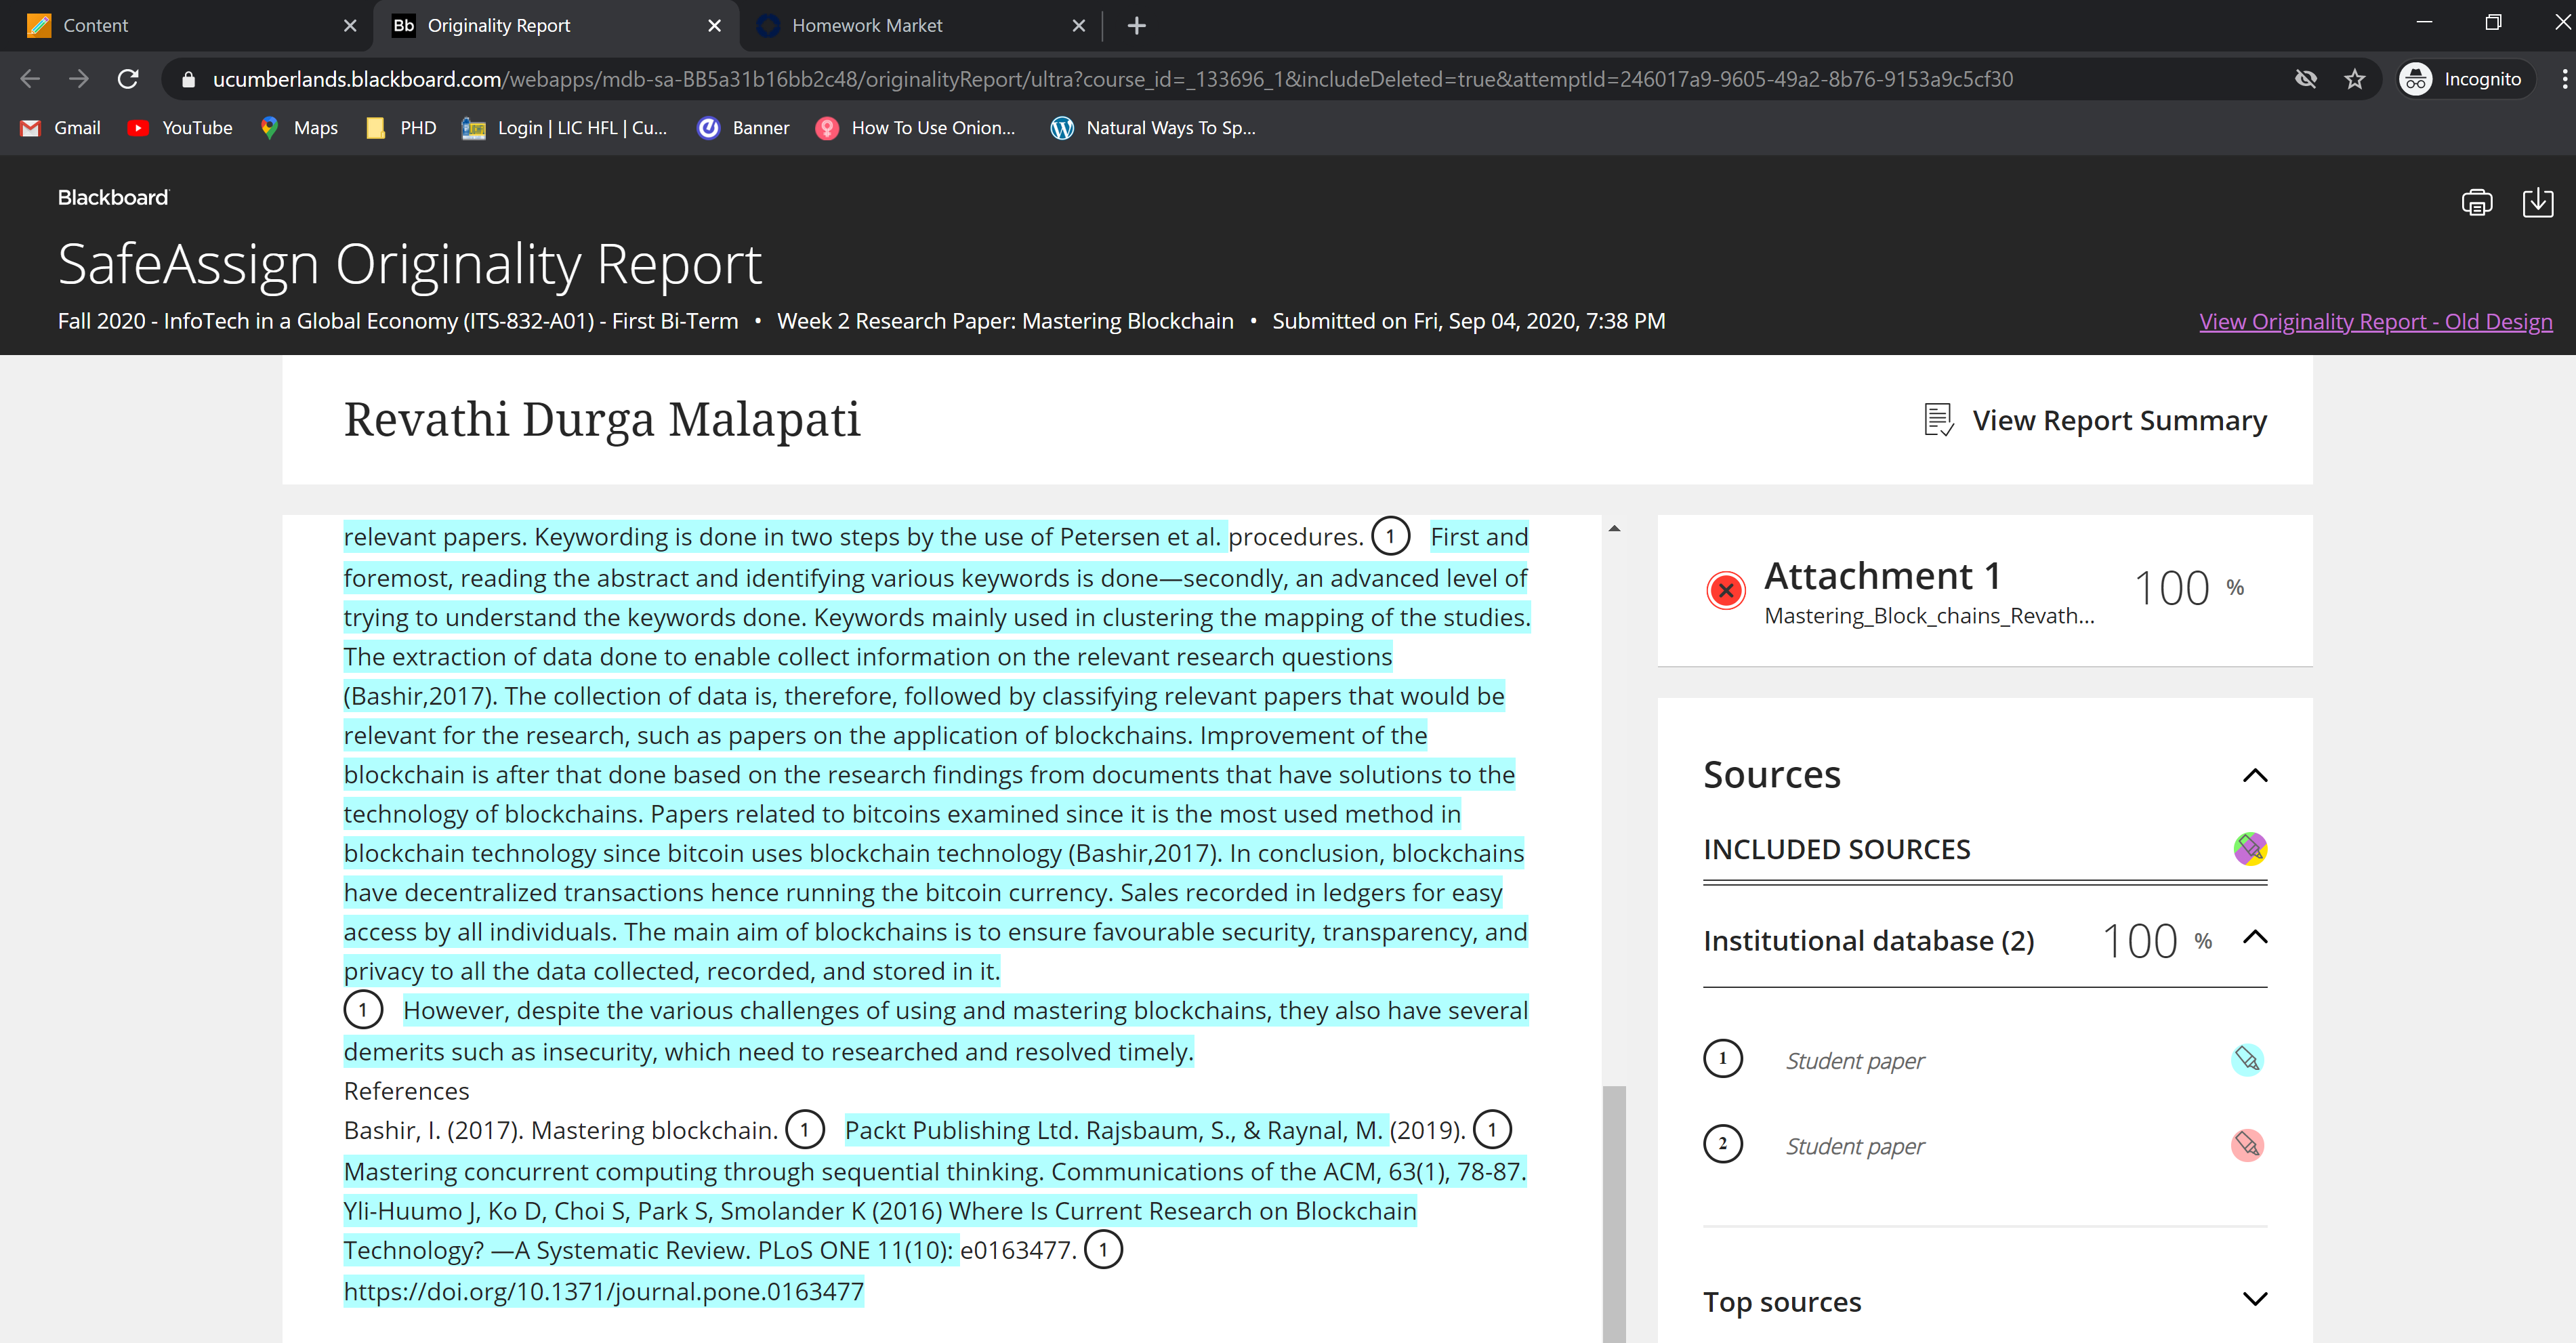Click the red X Attachment 1 status icon
The width and height of the screenshot is (2576, 1343).
pos(1725,590)
